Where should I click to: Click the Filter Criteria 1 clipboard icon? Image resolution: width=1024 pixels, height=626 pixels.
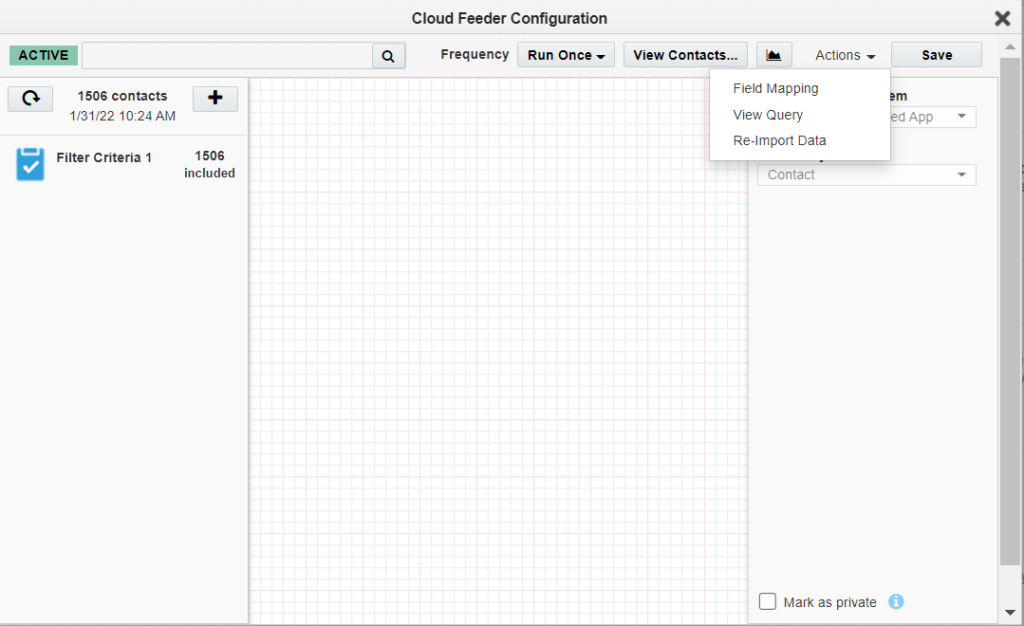coord(31,164)
